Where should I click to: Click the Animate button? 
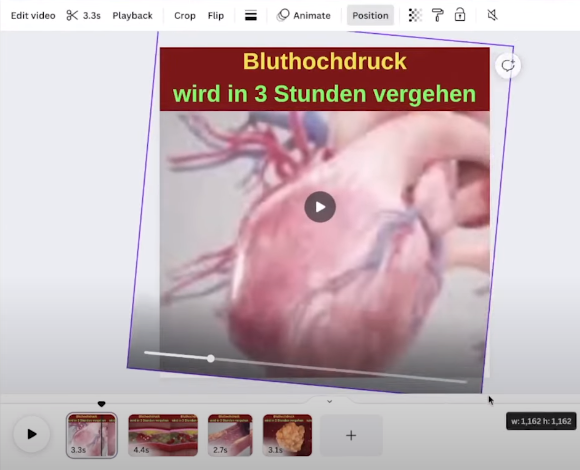pos(304,16)
